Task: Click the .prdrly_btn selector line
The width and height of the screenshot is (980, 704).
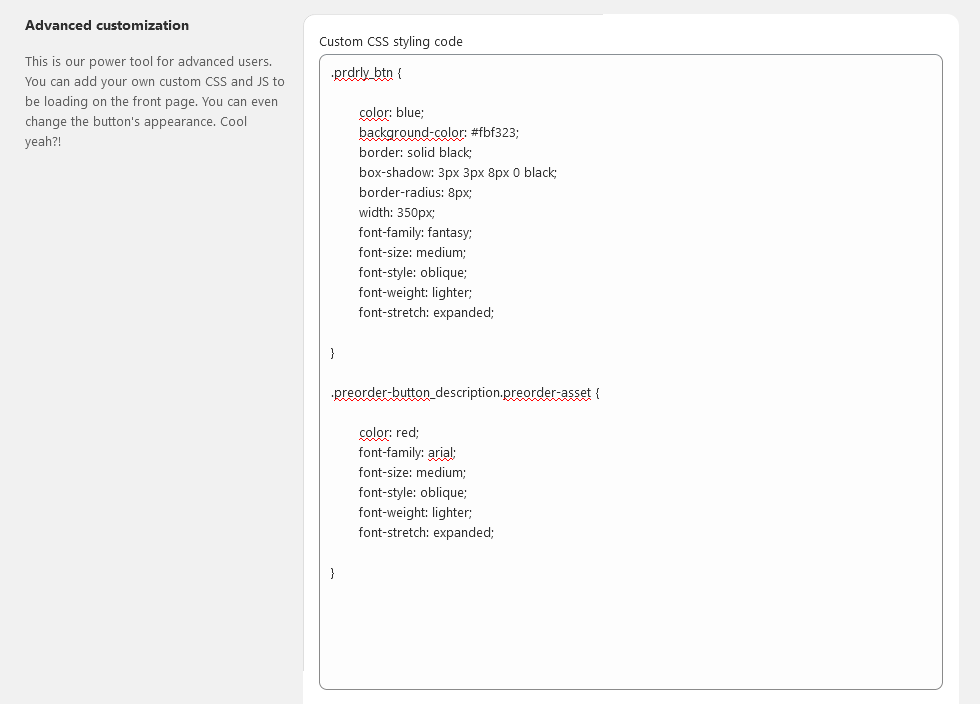Action: [366, 73]
